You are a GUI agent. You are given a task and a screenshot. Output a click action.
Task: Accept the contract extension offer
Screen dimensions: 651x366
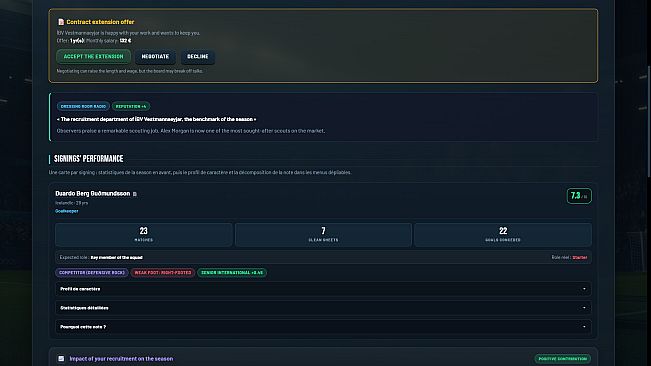click(93, 56)
